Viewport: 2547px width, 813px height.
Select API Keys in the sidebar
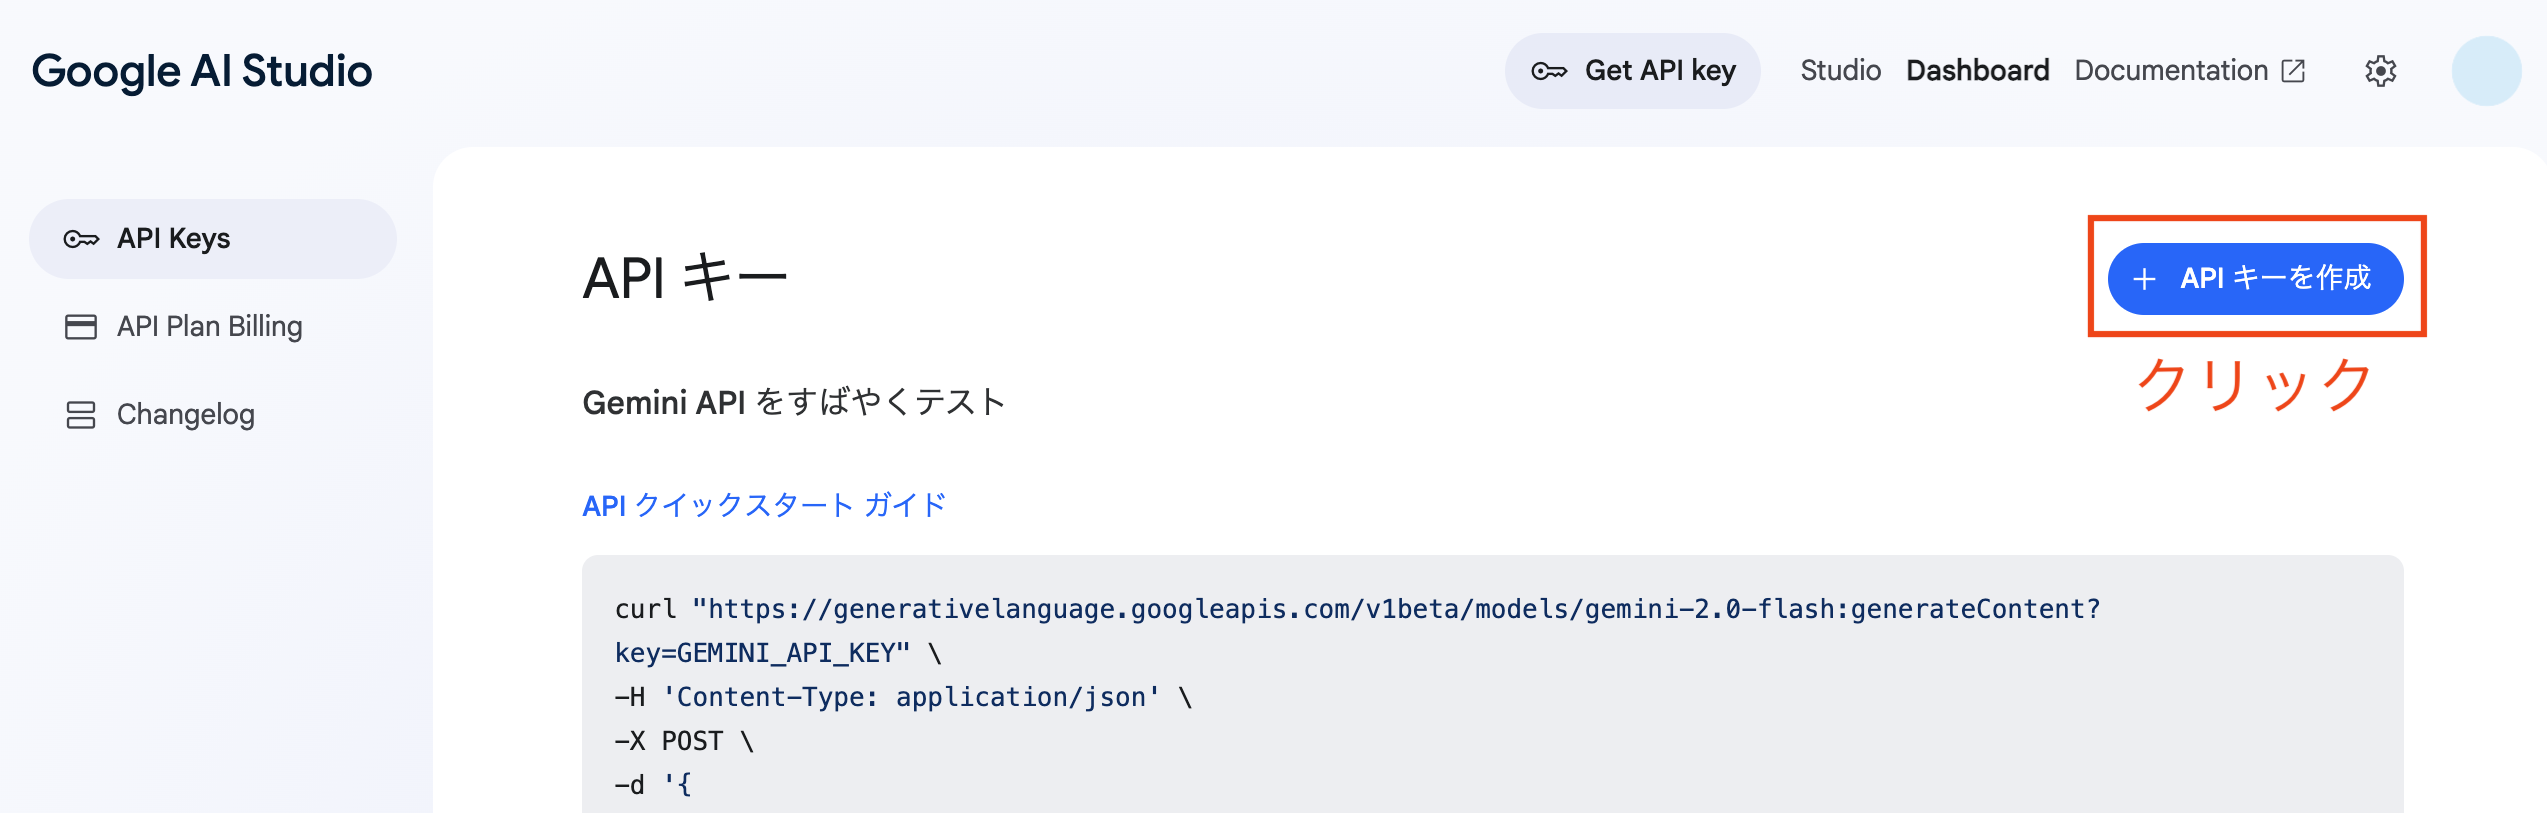click(213, 239)
